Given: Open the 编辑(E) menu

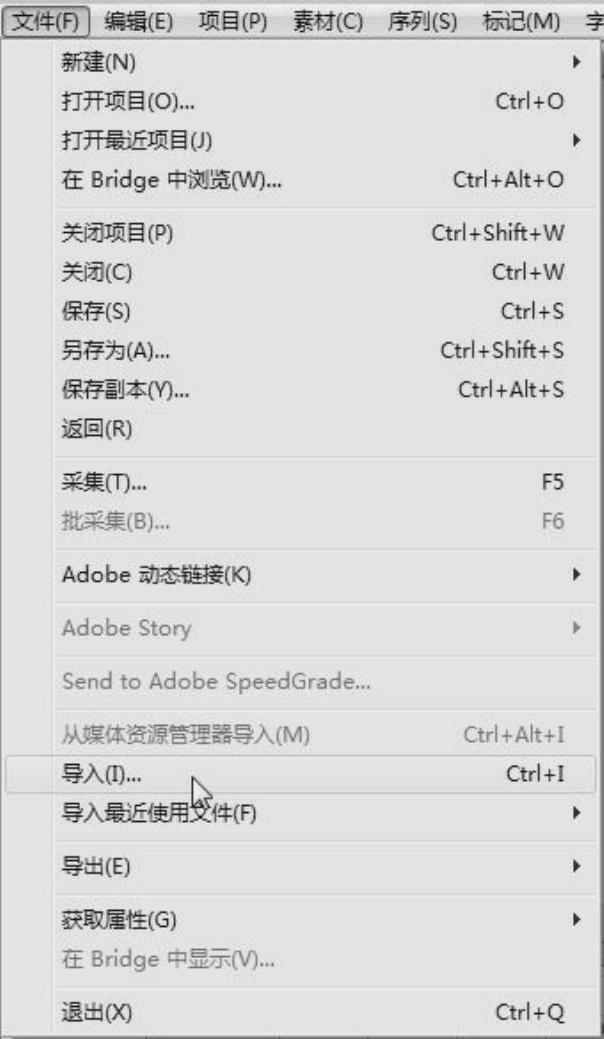Looking at the screenshot, I should [138, 20].
